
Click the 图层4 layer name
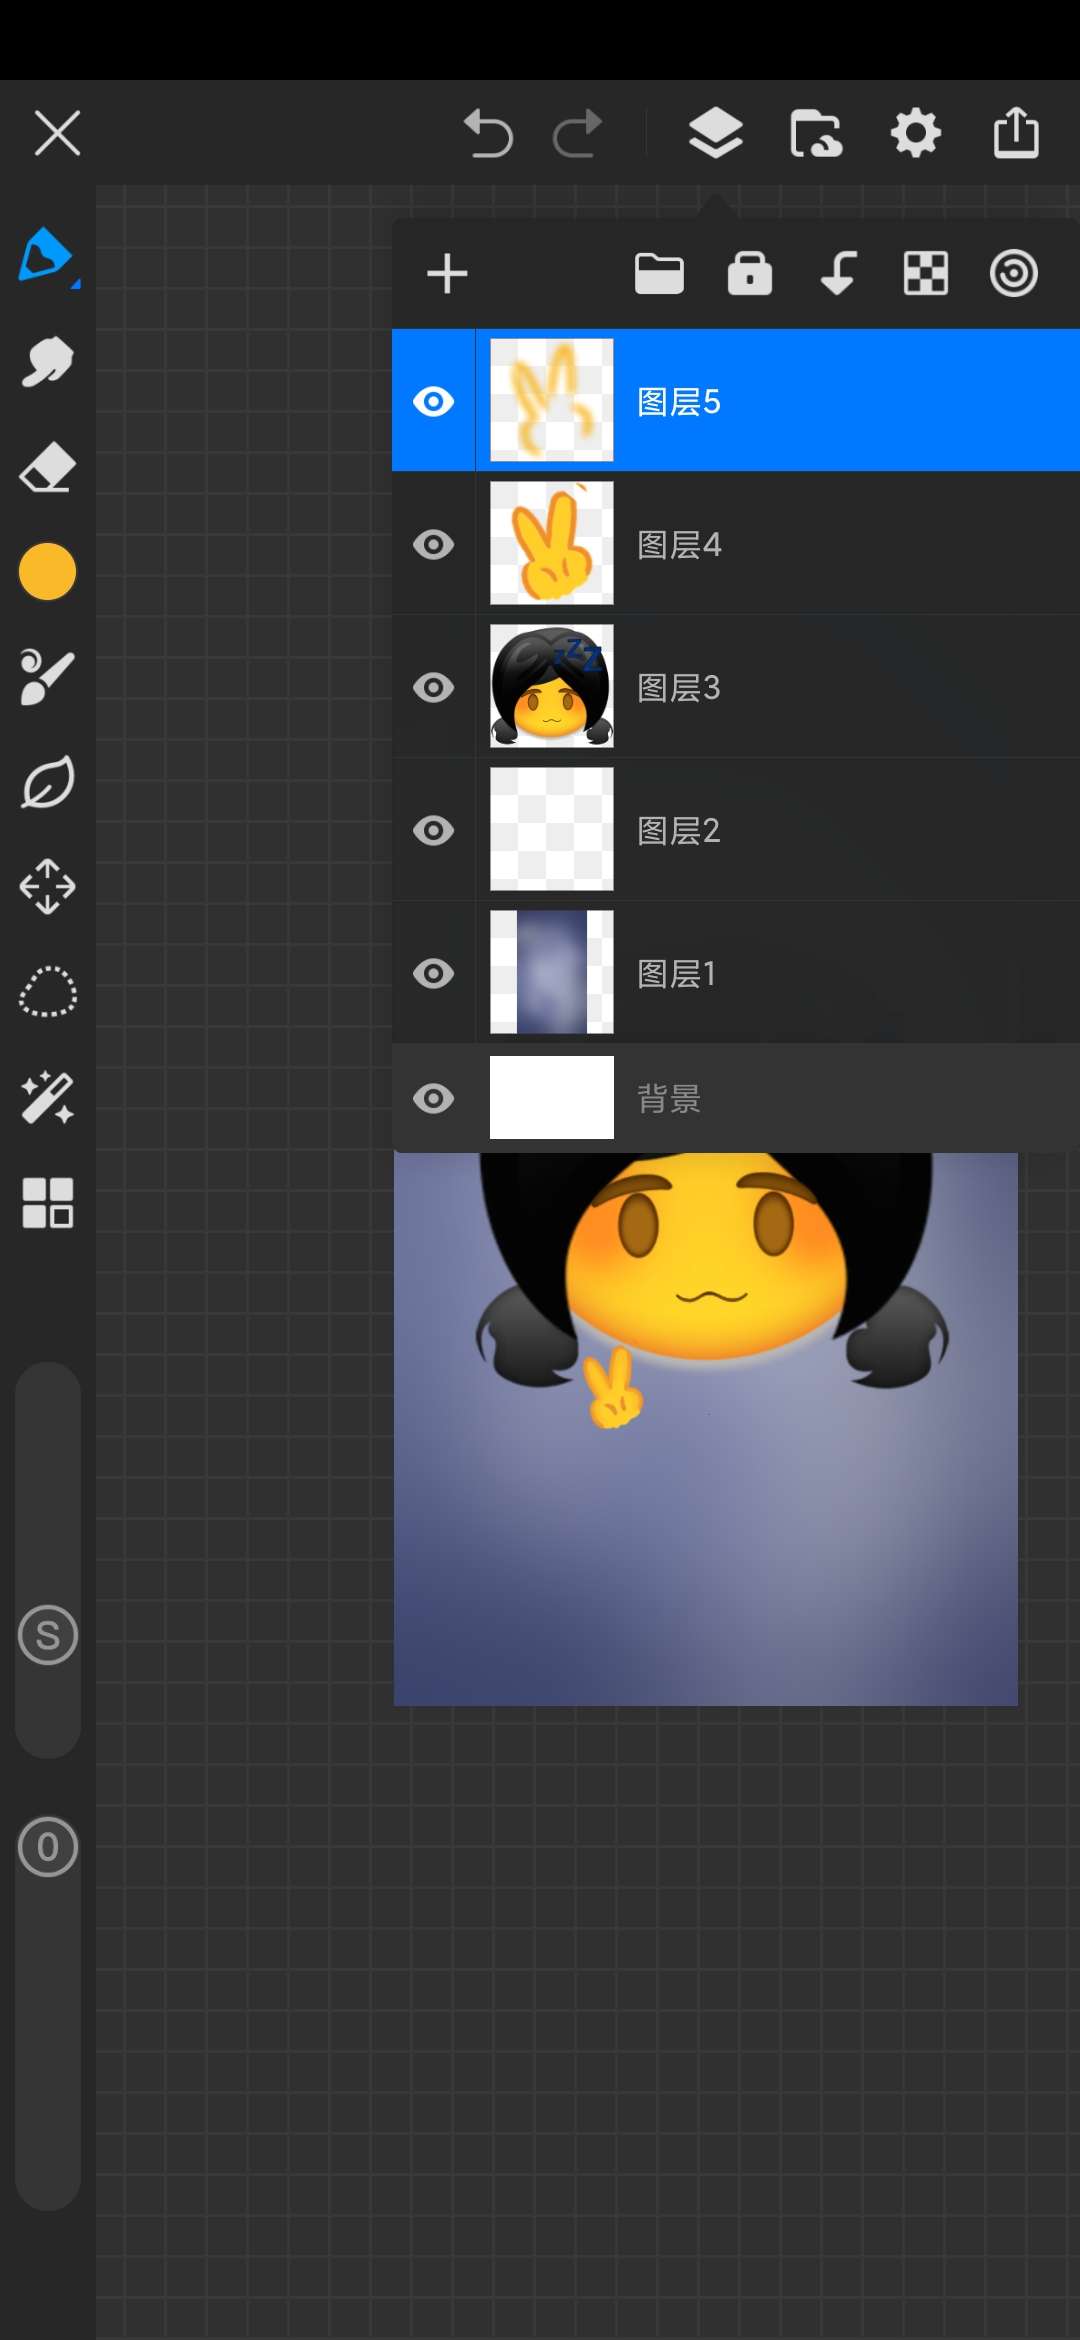point(679,545)
